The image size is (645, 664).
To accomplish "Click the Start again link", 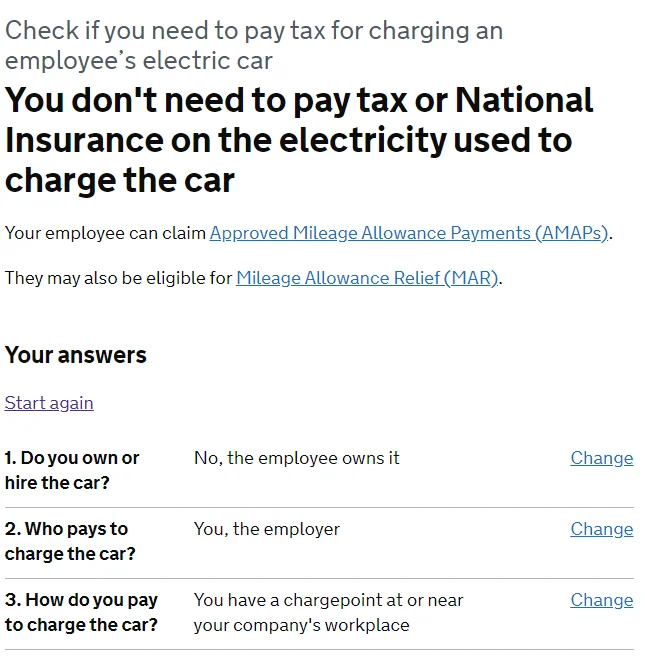I will tap(49, 403).
